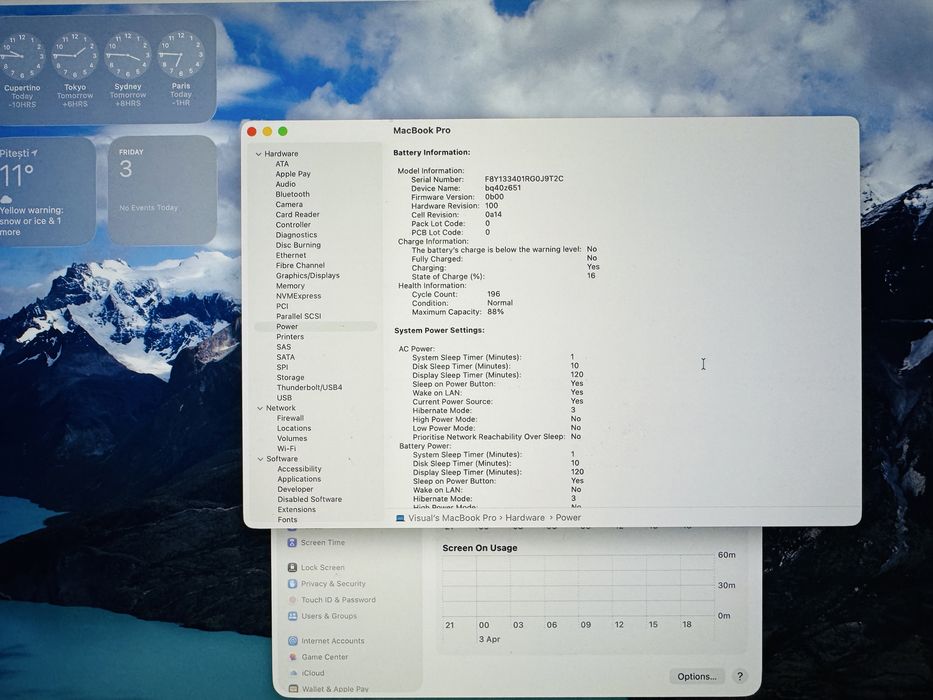The image size is (933, 700).
Task: Open Users & Groups settings
Action: pyautogui.click(x=328, y=616)
